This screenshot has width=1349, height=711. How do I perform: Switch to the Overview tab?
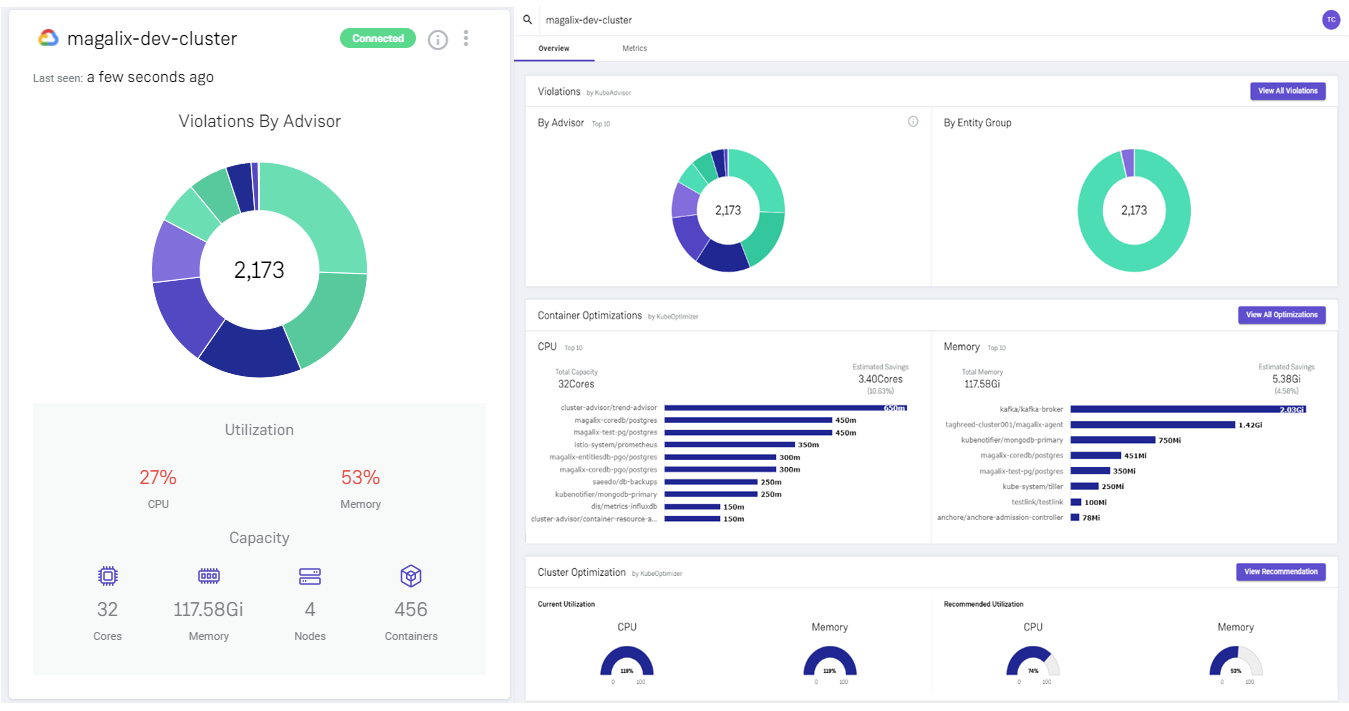[x=554, y=49]
